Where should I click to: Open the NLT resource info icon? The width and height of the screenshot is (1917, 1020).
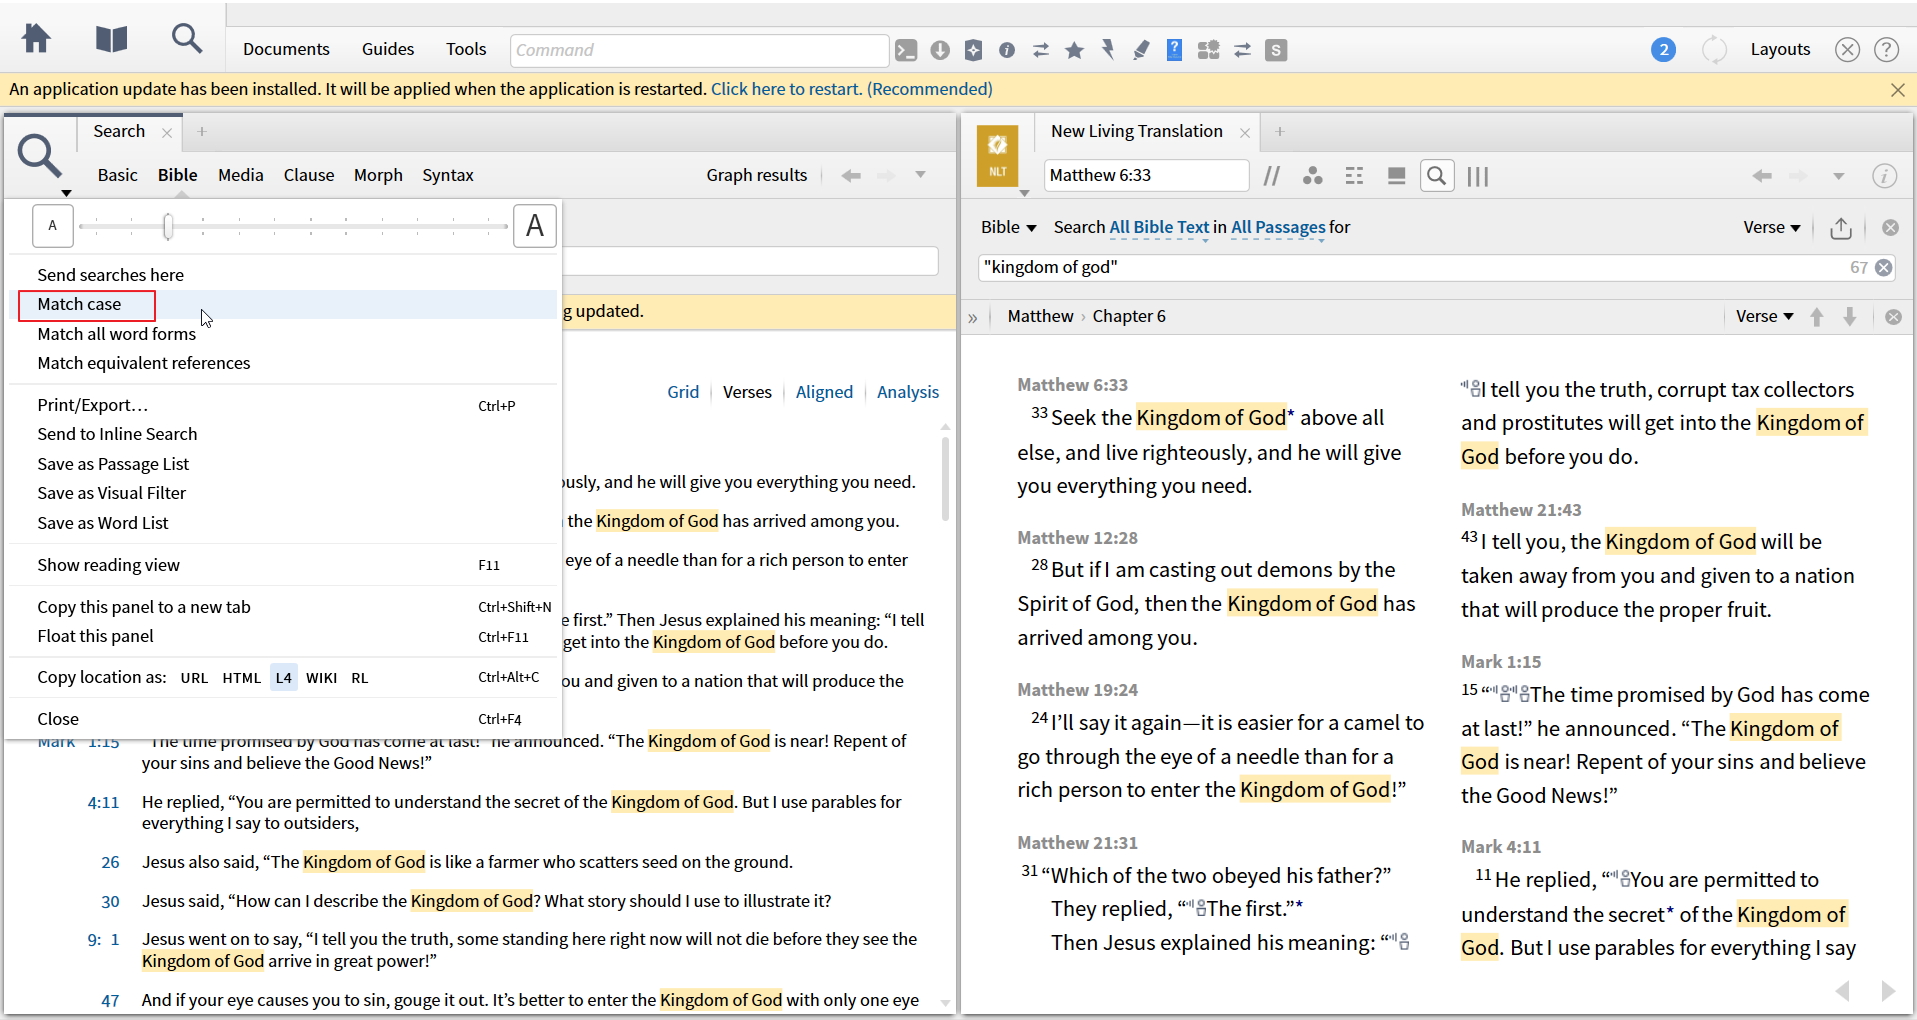(1884, 176)
